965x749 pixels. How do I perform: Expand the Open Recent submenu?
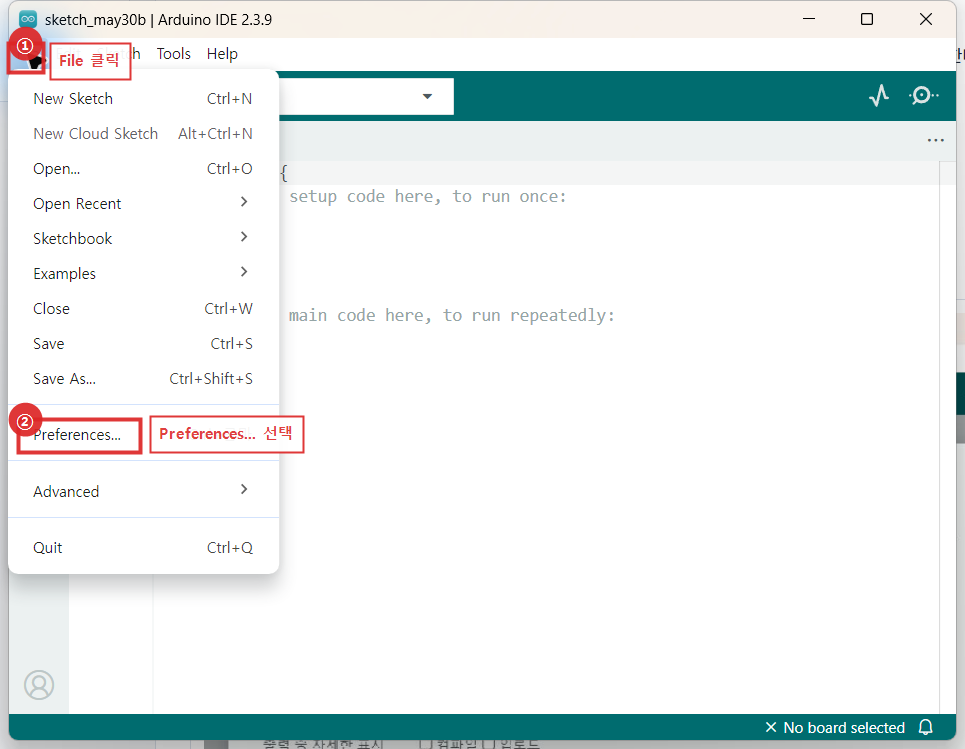coord(143,203)
